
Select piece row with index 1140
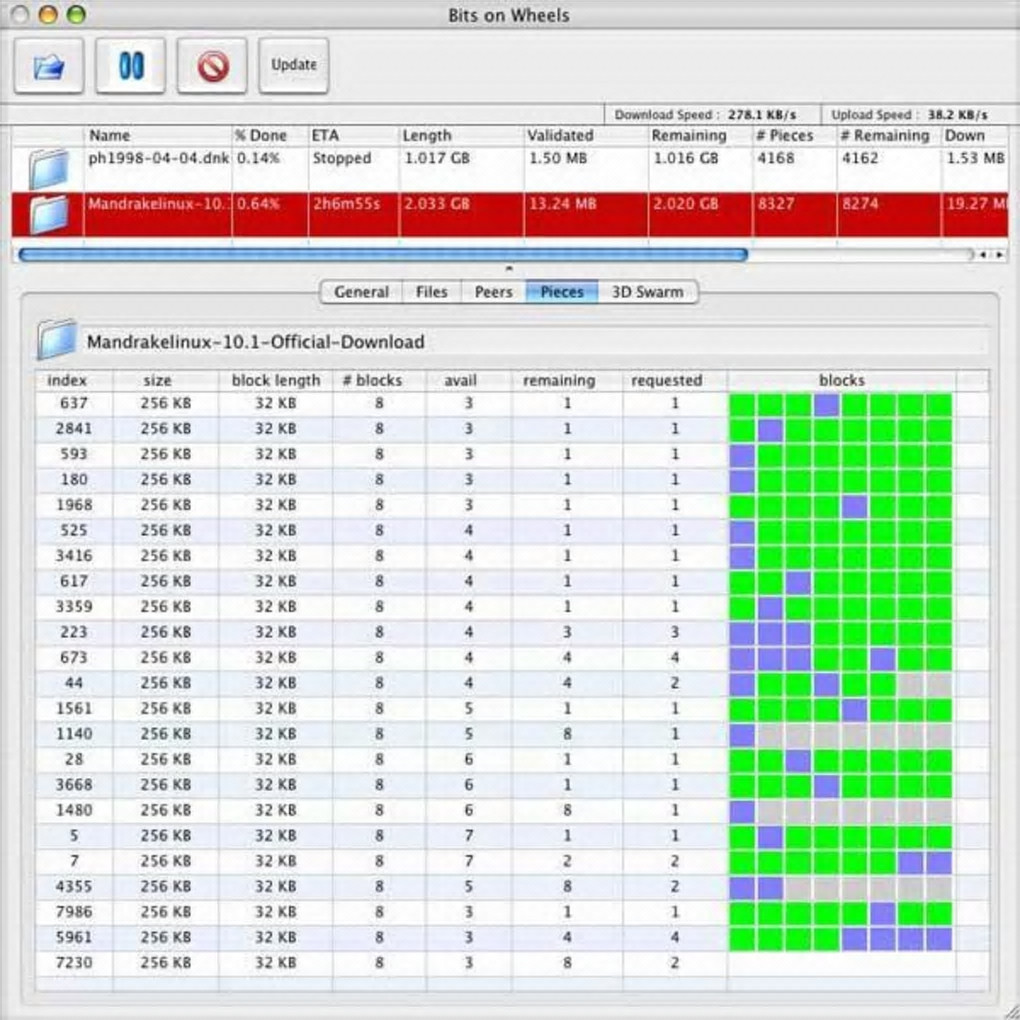click(512, 734)
